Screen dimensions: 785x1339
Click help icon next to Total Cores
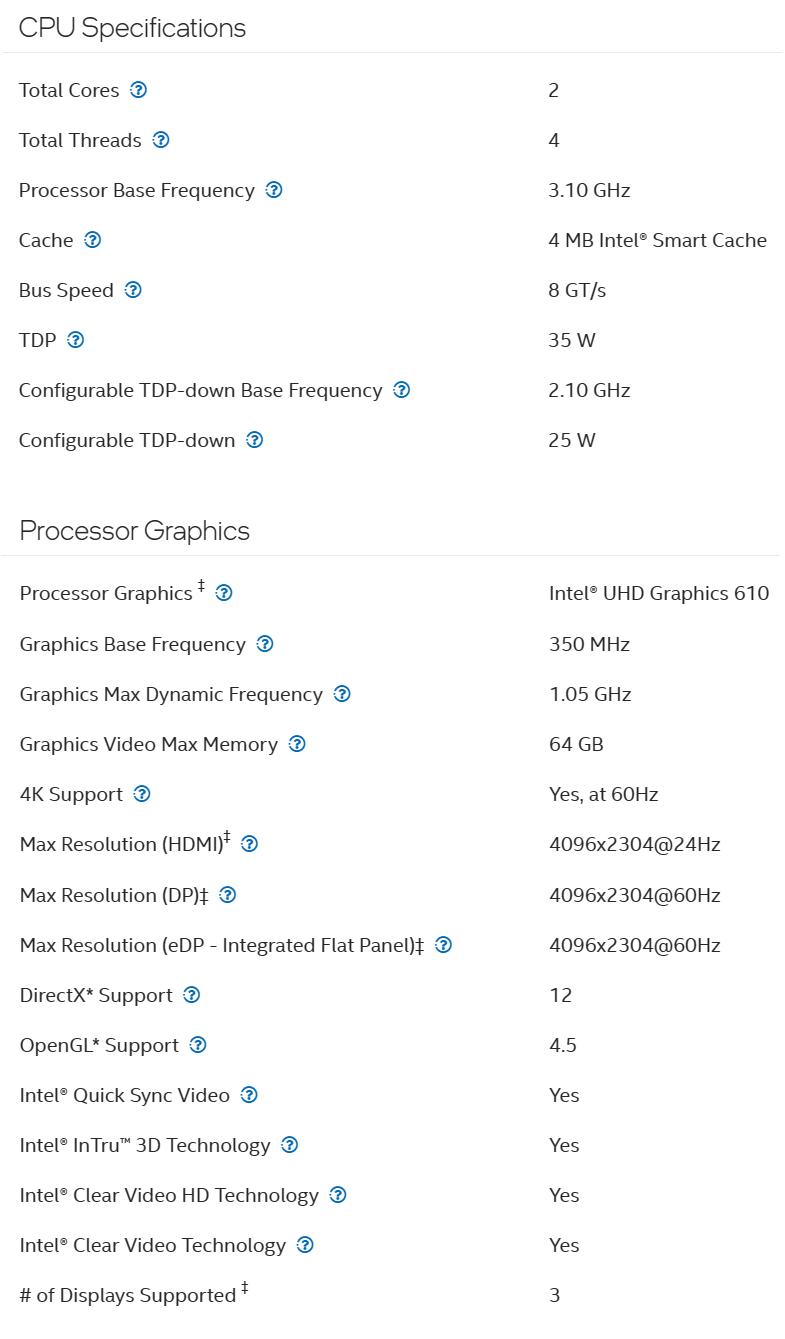(139, 90)
